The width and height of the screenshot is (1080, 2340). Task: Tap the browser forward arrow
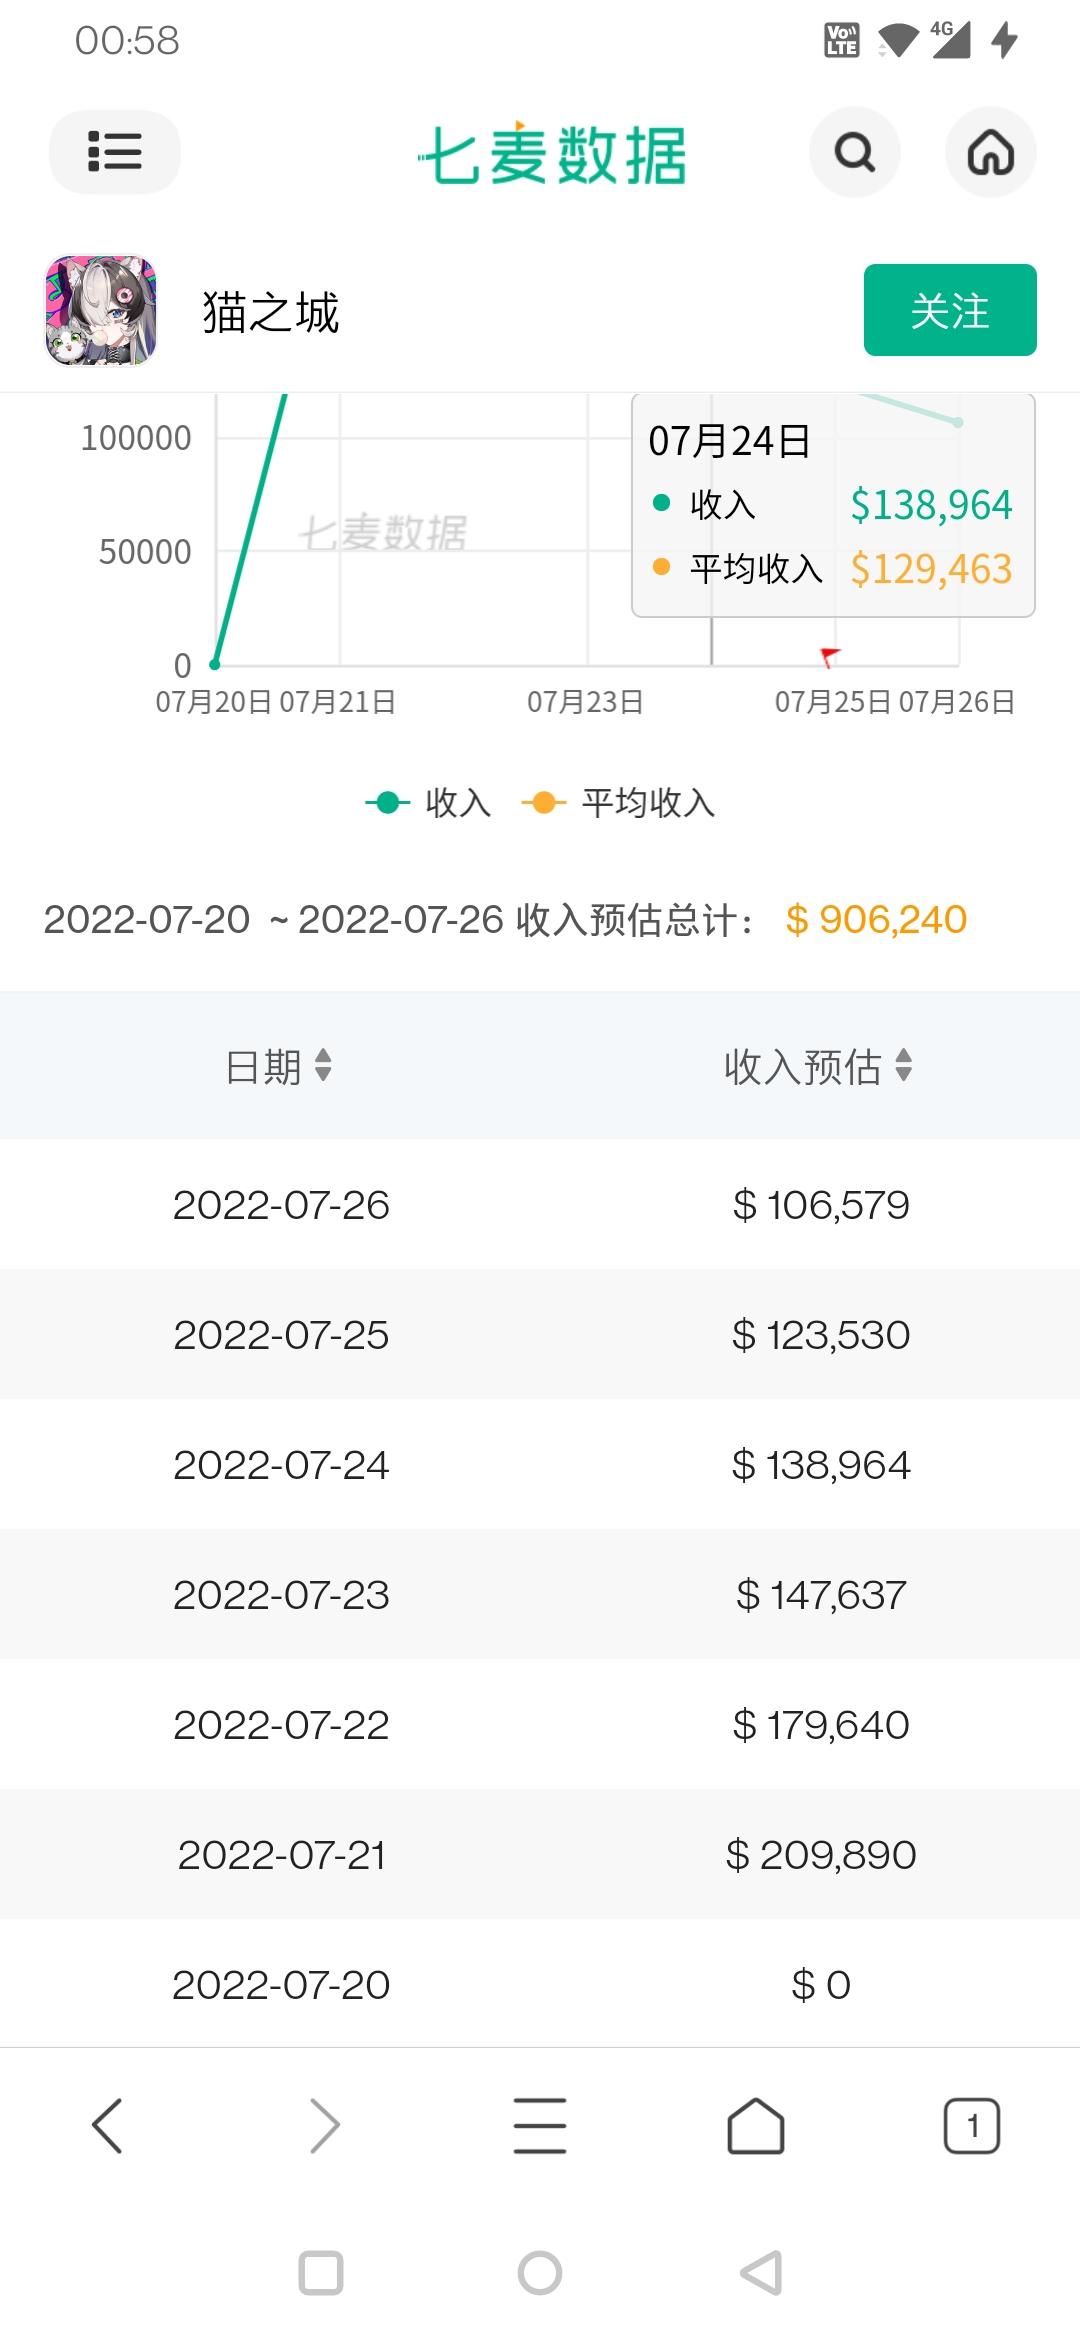click(x=324, y=2125)
